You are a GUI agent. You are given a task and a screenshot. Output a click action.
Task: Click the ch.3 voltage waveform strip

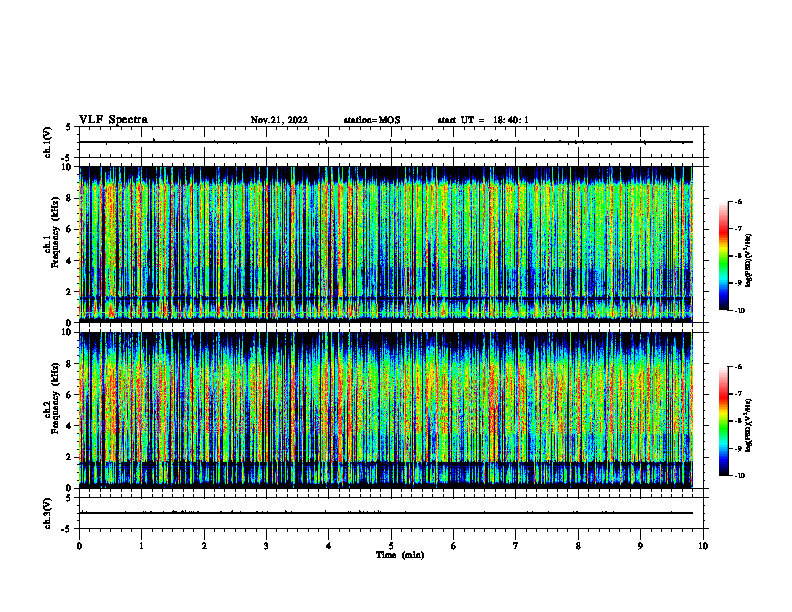[x=391, y=513]
